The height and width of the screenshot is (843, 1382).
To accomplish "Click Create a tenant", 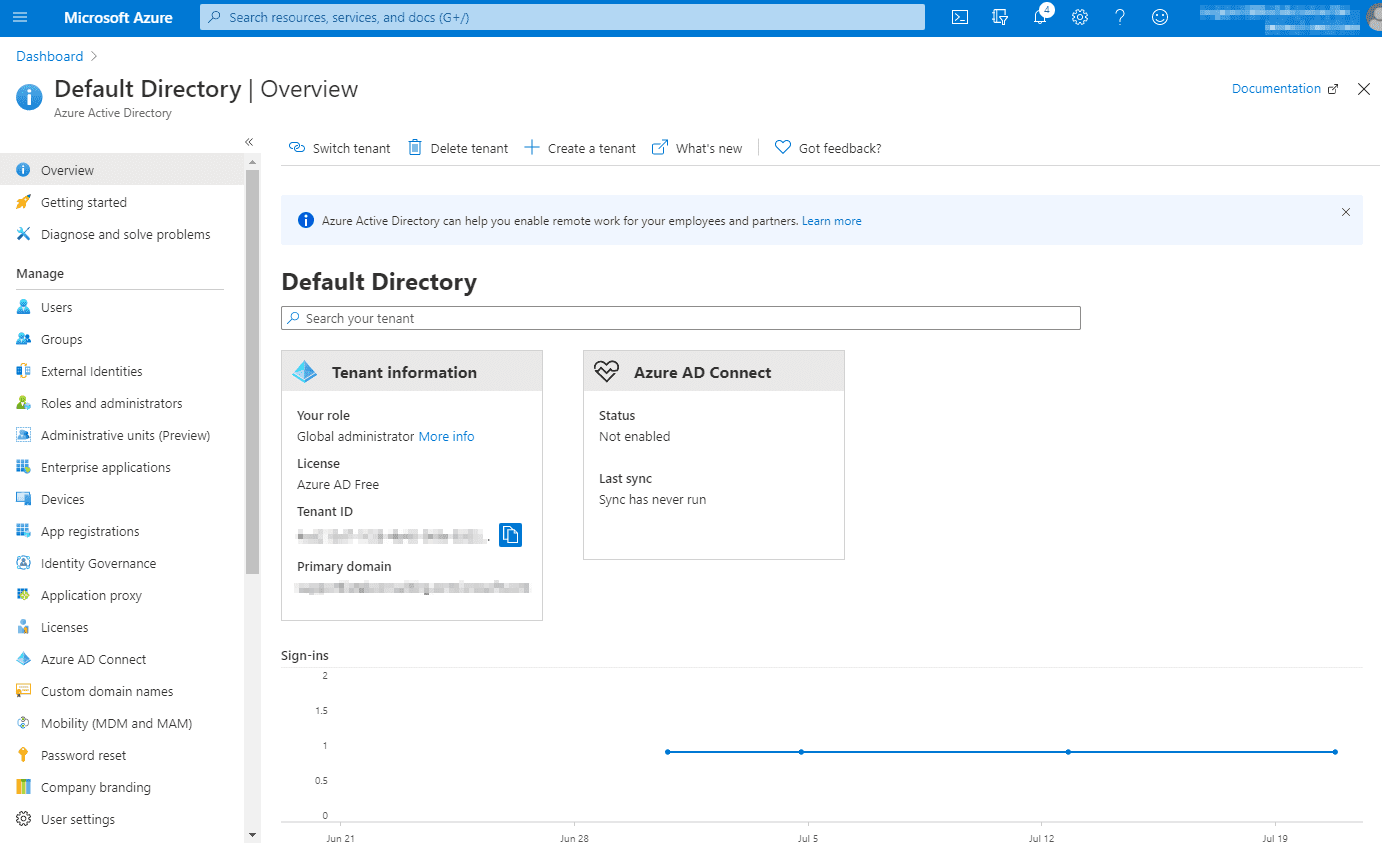I will [x=580, y=148].
